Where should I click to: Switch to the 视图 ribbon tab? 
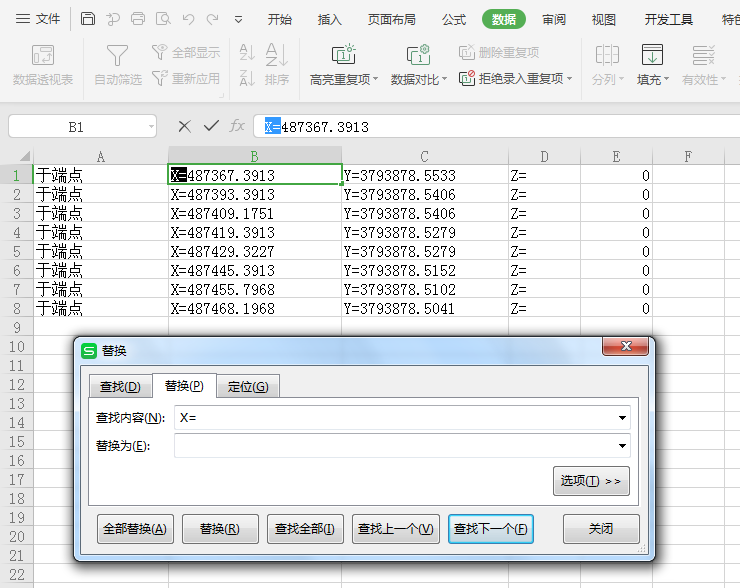[x=604, y=19]
